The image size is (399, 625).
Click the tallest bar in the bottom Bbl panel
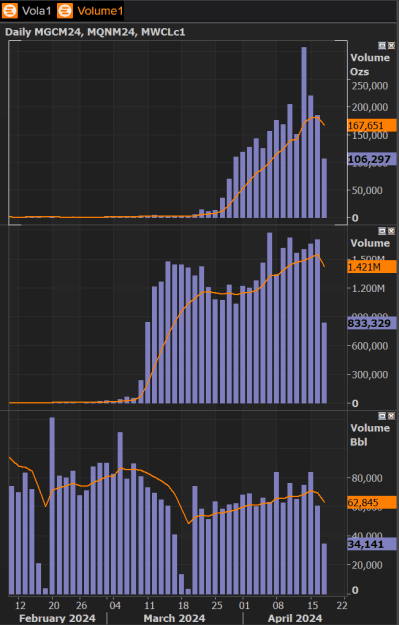pyautogui.click(x=52, y=506)
